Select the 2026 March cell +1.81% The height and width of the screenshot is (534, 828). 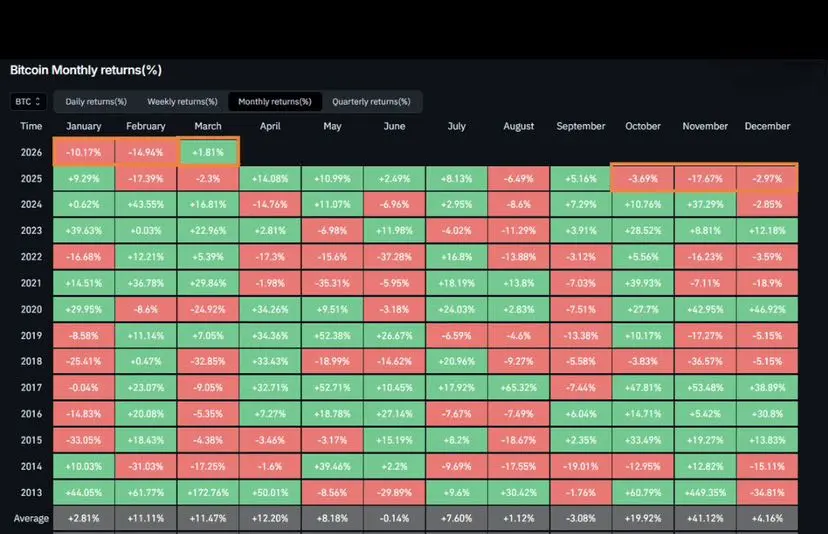pos(208,152)
